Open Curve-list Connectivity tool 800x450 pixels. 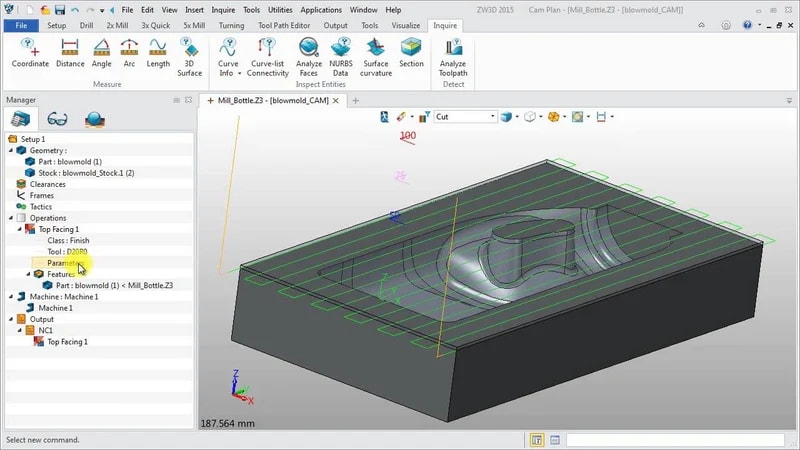tap(267, 57)
